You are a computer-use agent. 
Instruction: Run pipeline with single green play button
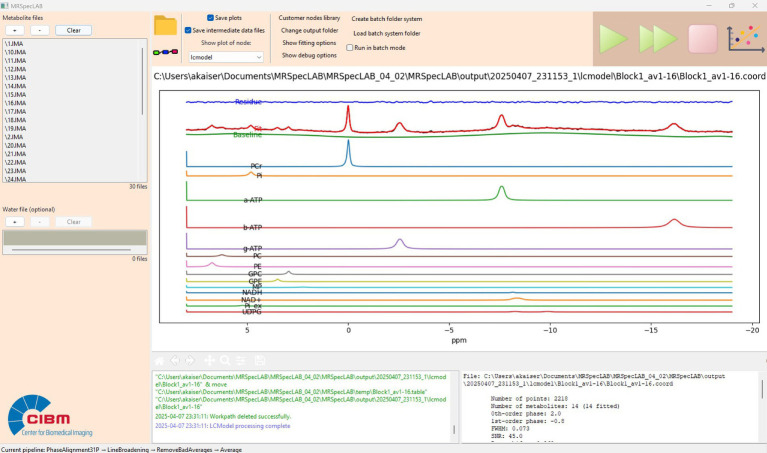(x=613, y=39)
